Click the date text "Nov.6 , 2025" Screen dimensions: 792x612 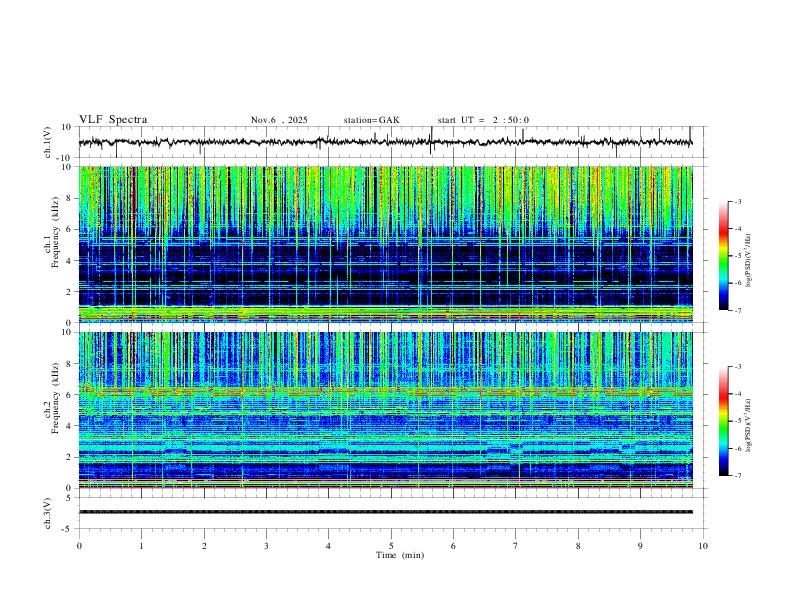279,120
